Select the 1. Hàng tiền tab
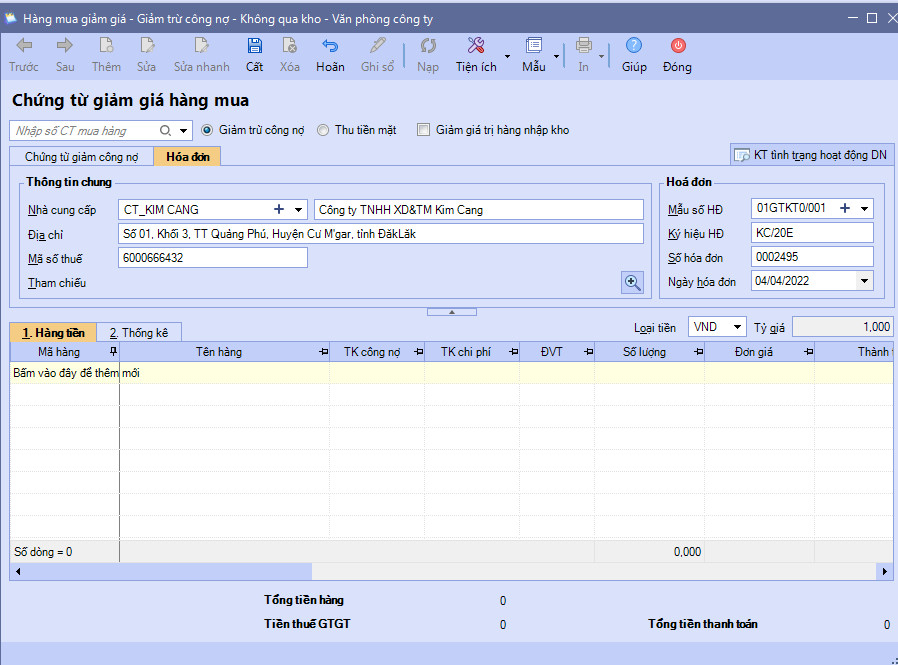Screen dimensions: 898x665 [x=53, y=333]
